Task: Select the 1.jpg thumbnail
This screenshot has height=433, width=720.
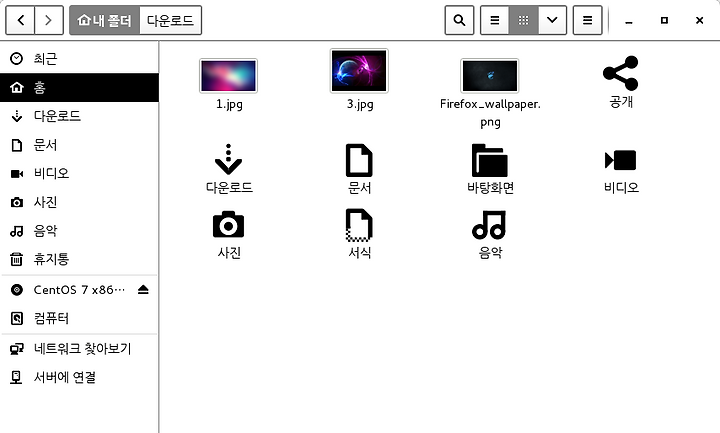Action: pyautogui.click(x=228, y=76)
